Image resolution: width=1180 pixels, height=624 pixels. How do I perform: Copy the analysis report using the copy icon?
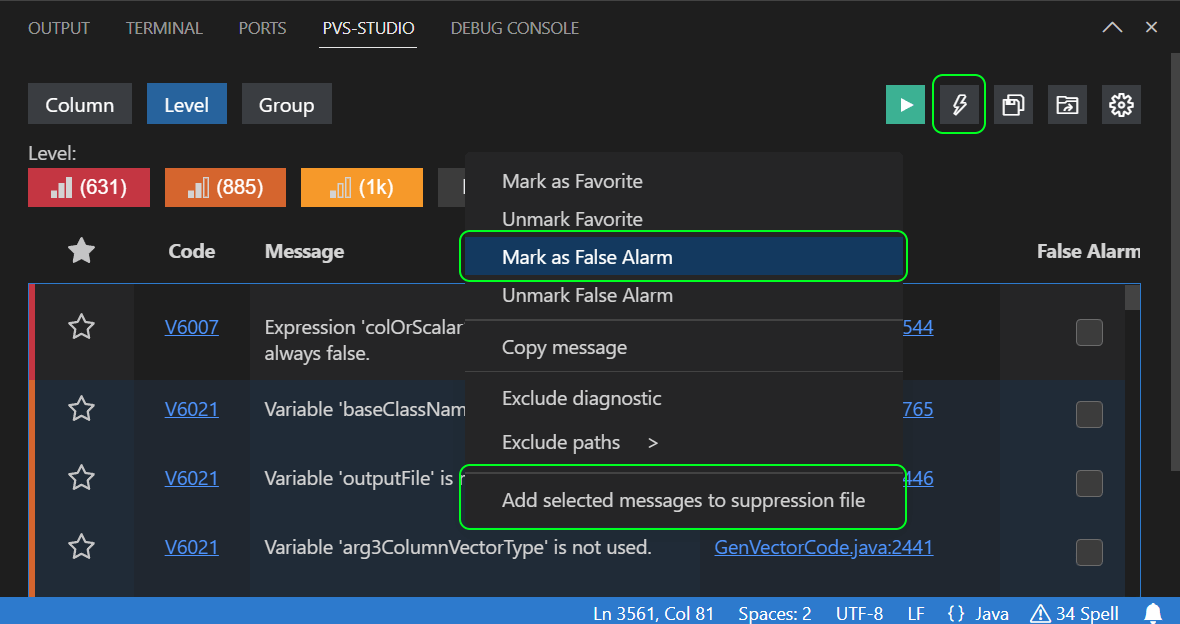click(x=1013, y=104)
